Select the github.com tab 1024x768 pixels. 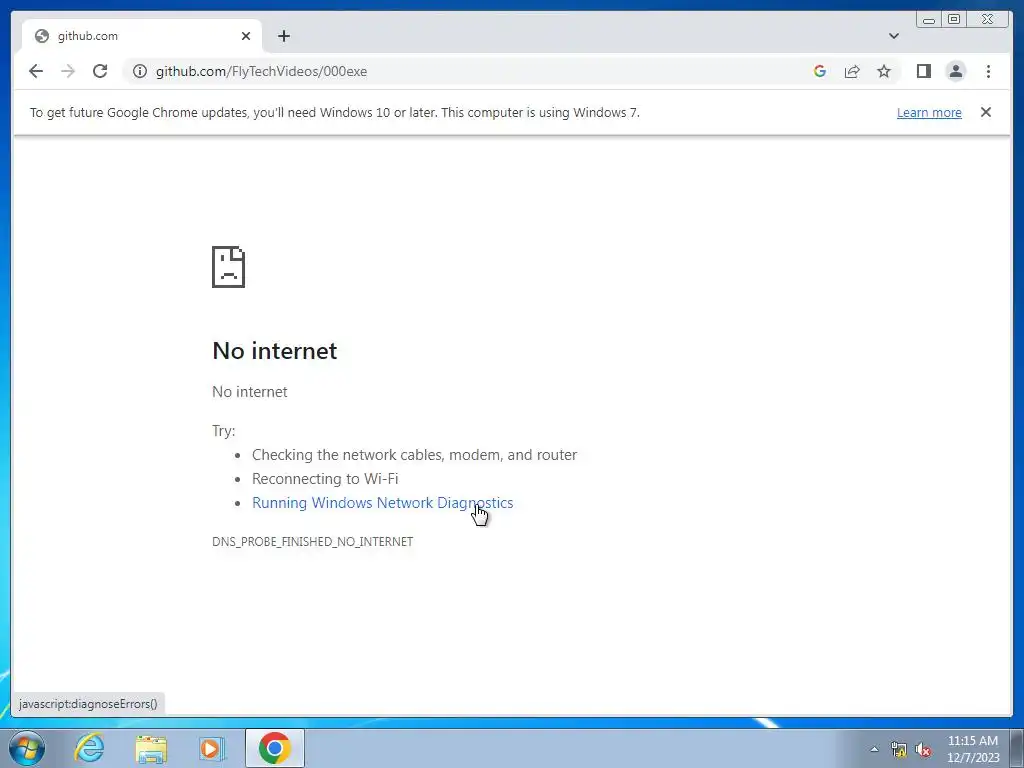click(x=142, y=36)
